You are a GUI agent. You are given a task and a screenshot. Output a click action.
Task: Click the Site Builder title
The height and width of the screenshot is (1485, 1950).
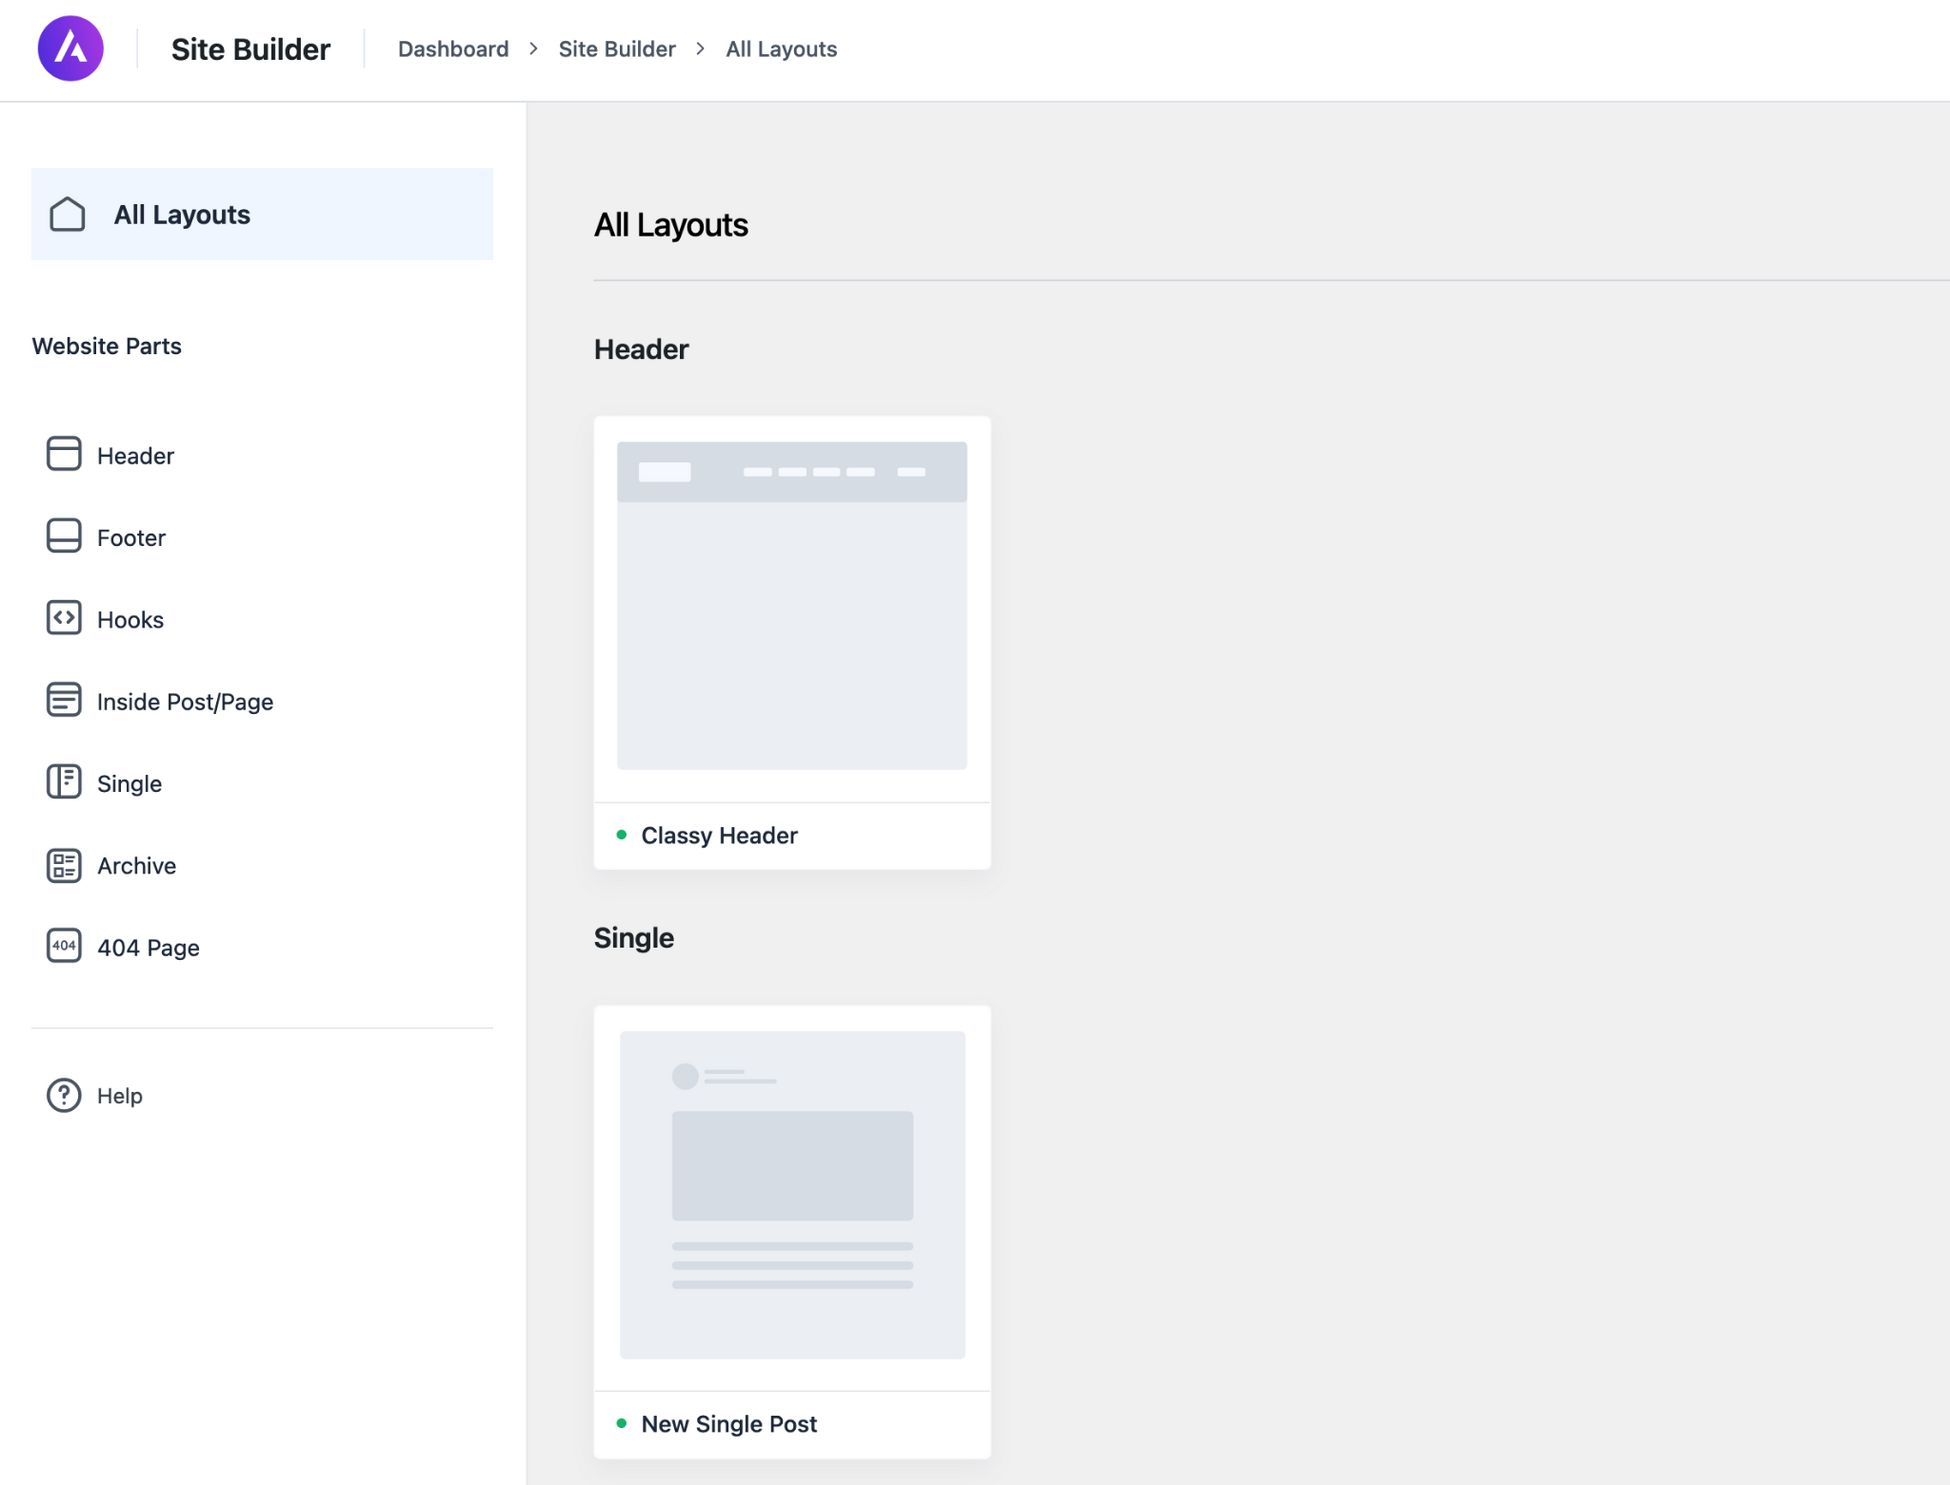pyautogui.click(x=251, y=49)
